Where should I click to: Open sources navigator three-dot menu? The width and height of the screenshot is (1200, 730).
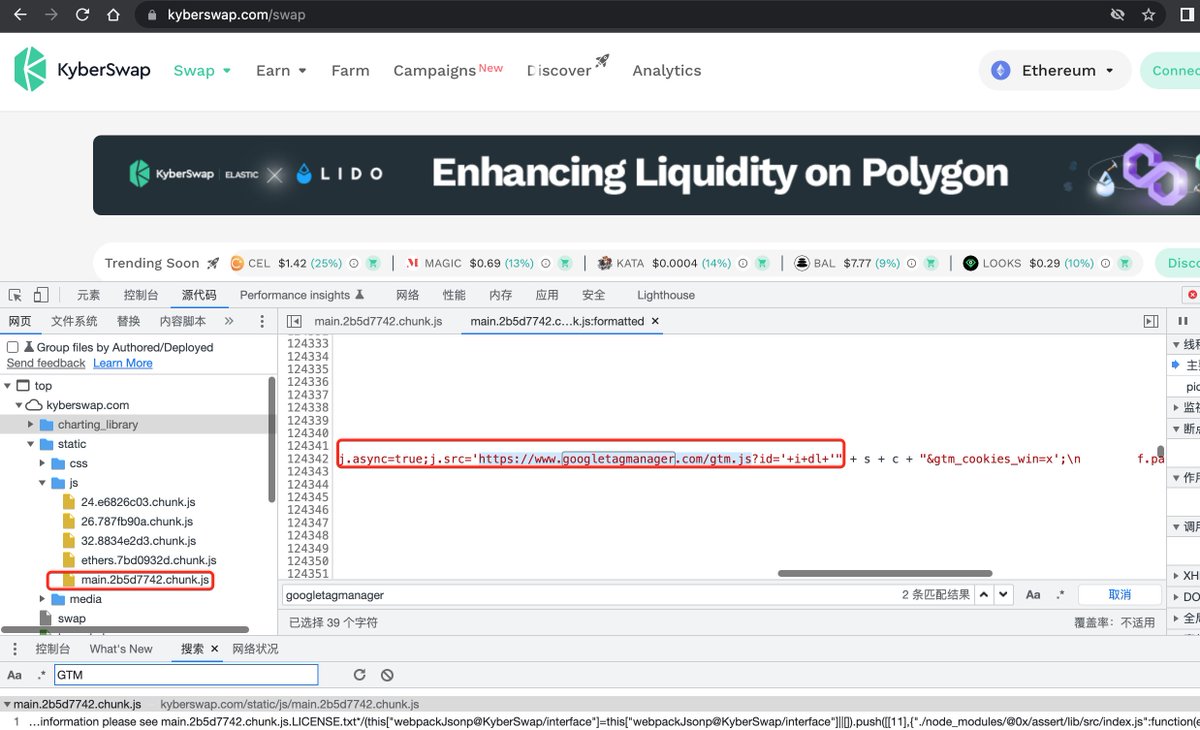click(x=263, y=321)
